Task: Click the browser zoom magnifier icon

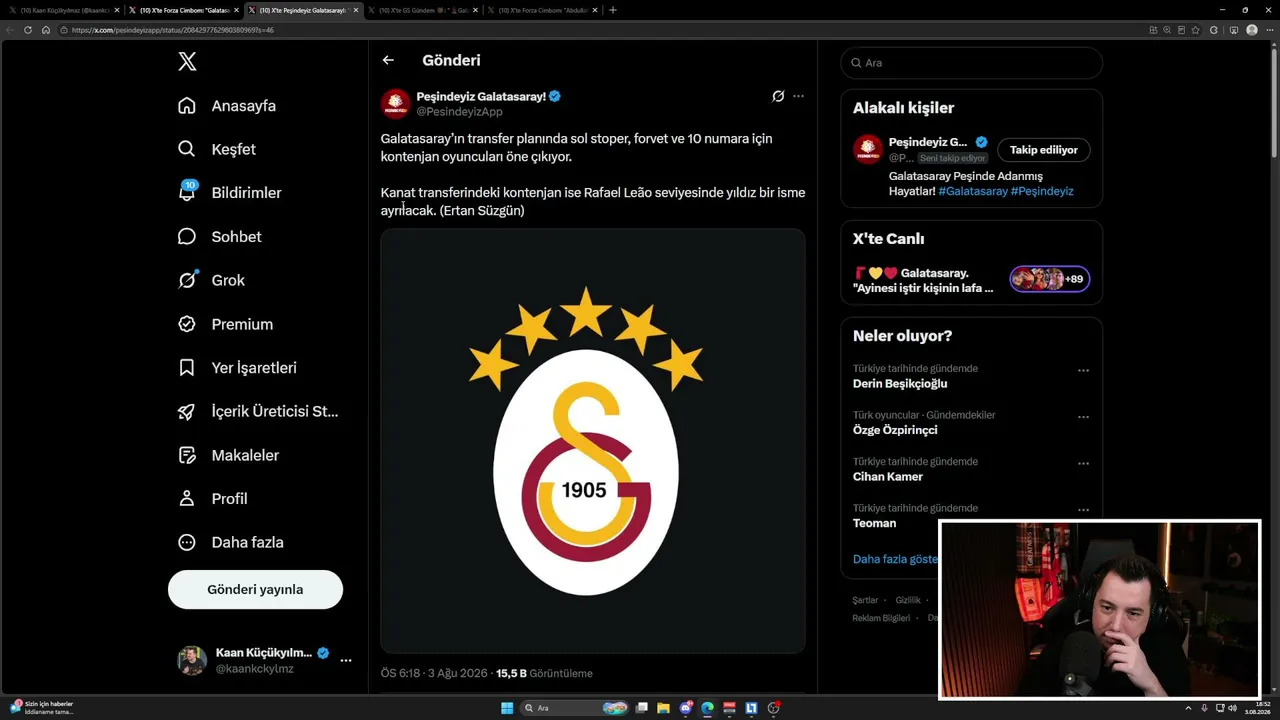Action: click(x=1168, y=30)
